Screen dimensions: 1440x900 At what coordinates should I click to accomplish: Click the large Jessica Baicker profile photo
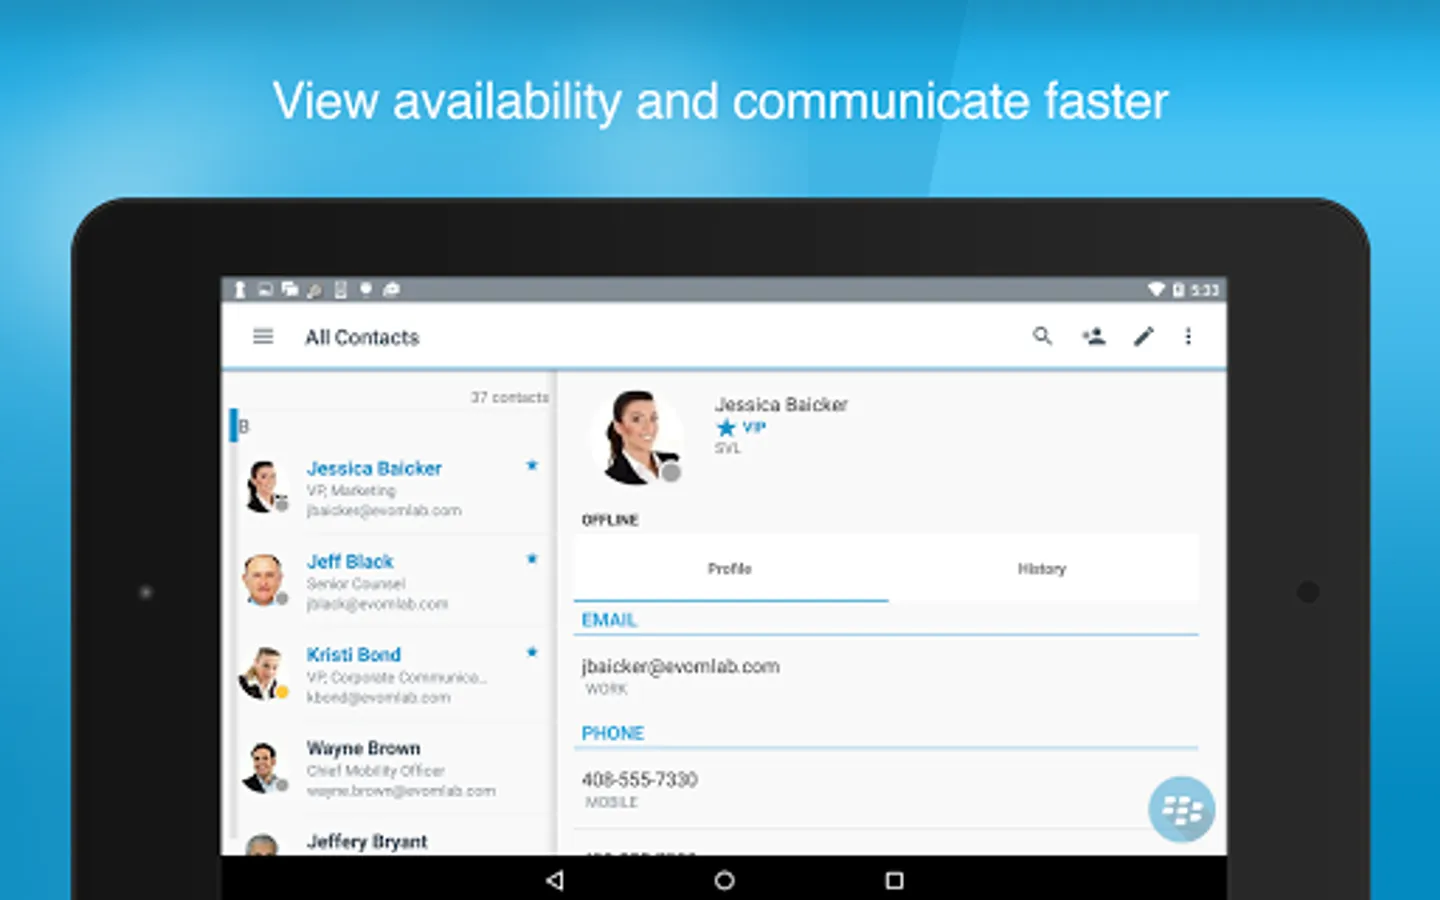[x=637, y=438]
